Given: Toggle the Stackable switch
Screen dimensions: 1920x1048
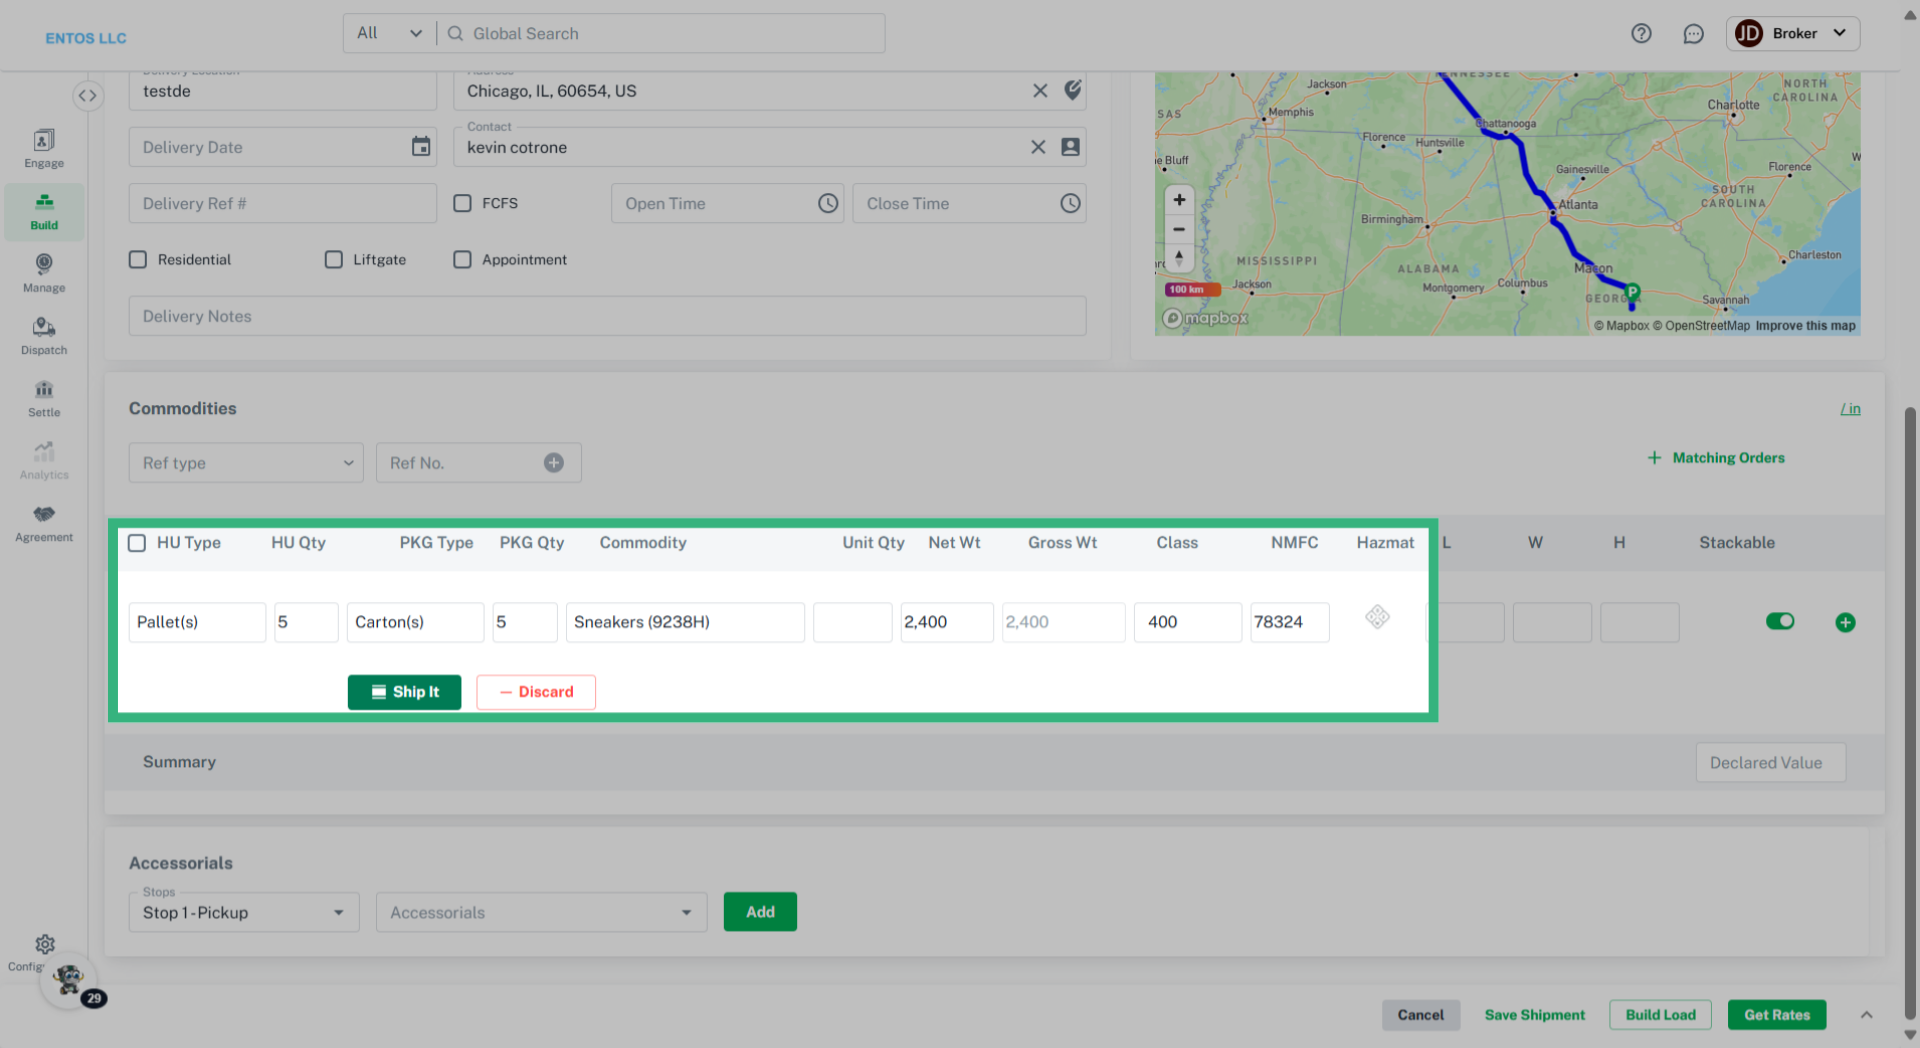Looking at the screenshot, I should tap(1779, 622).
